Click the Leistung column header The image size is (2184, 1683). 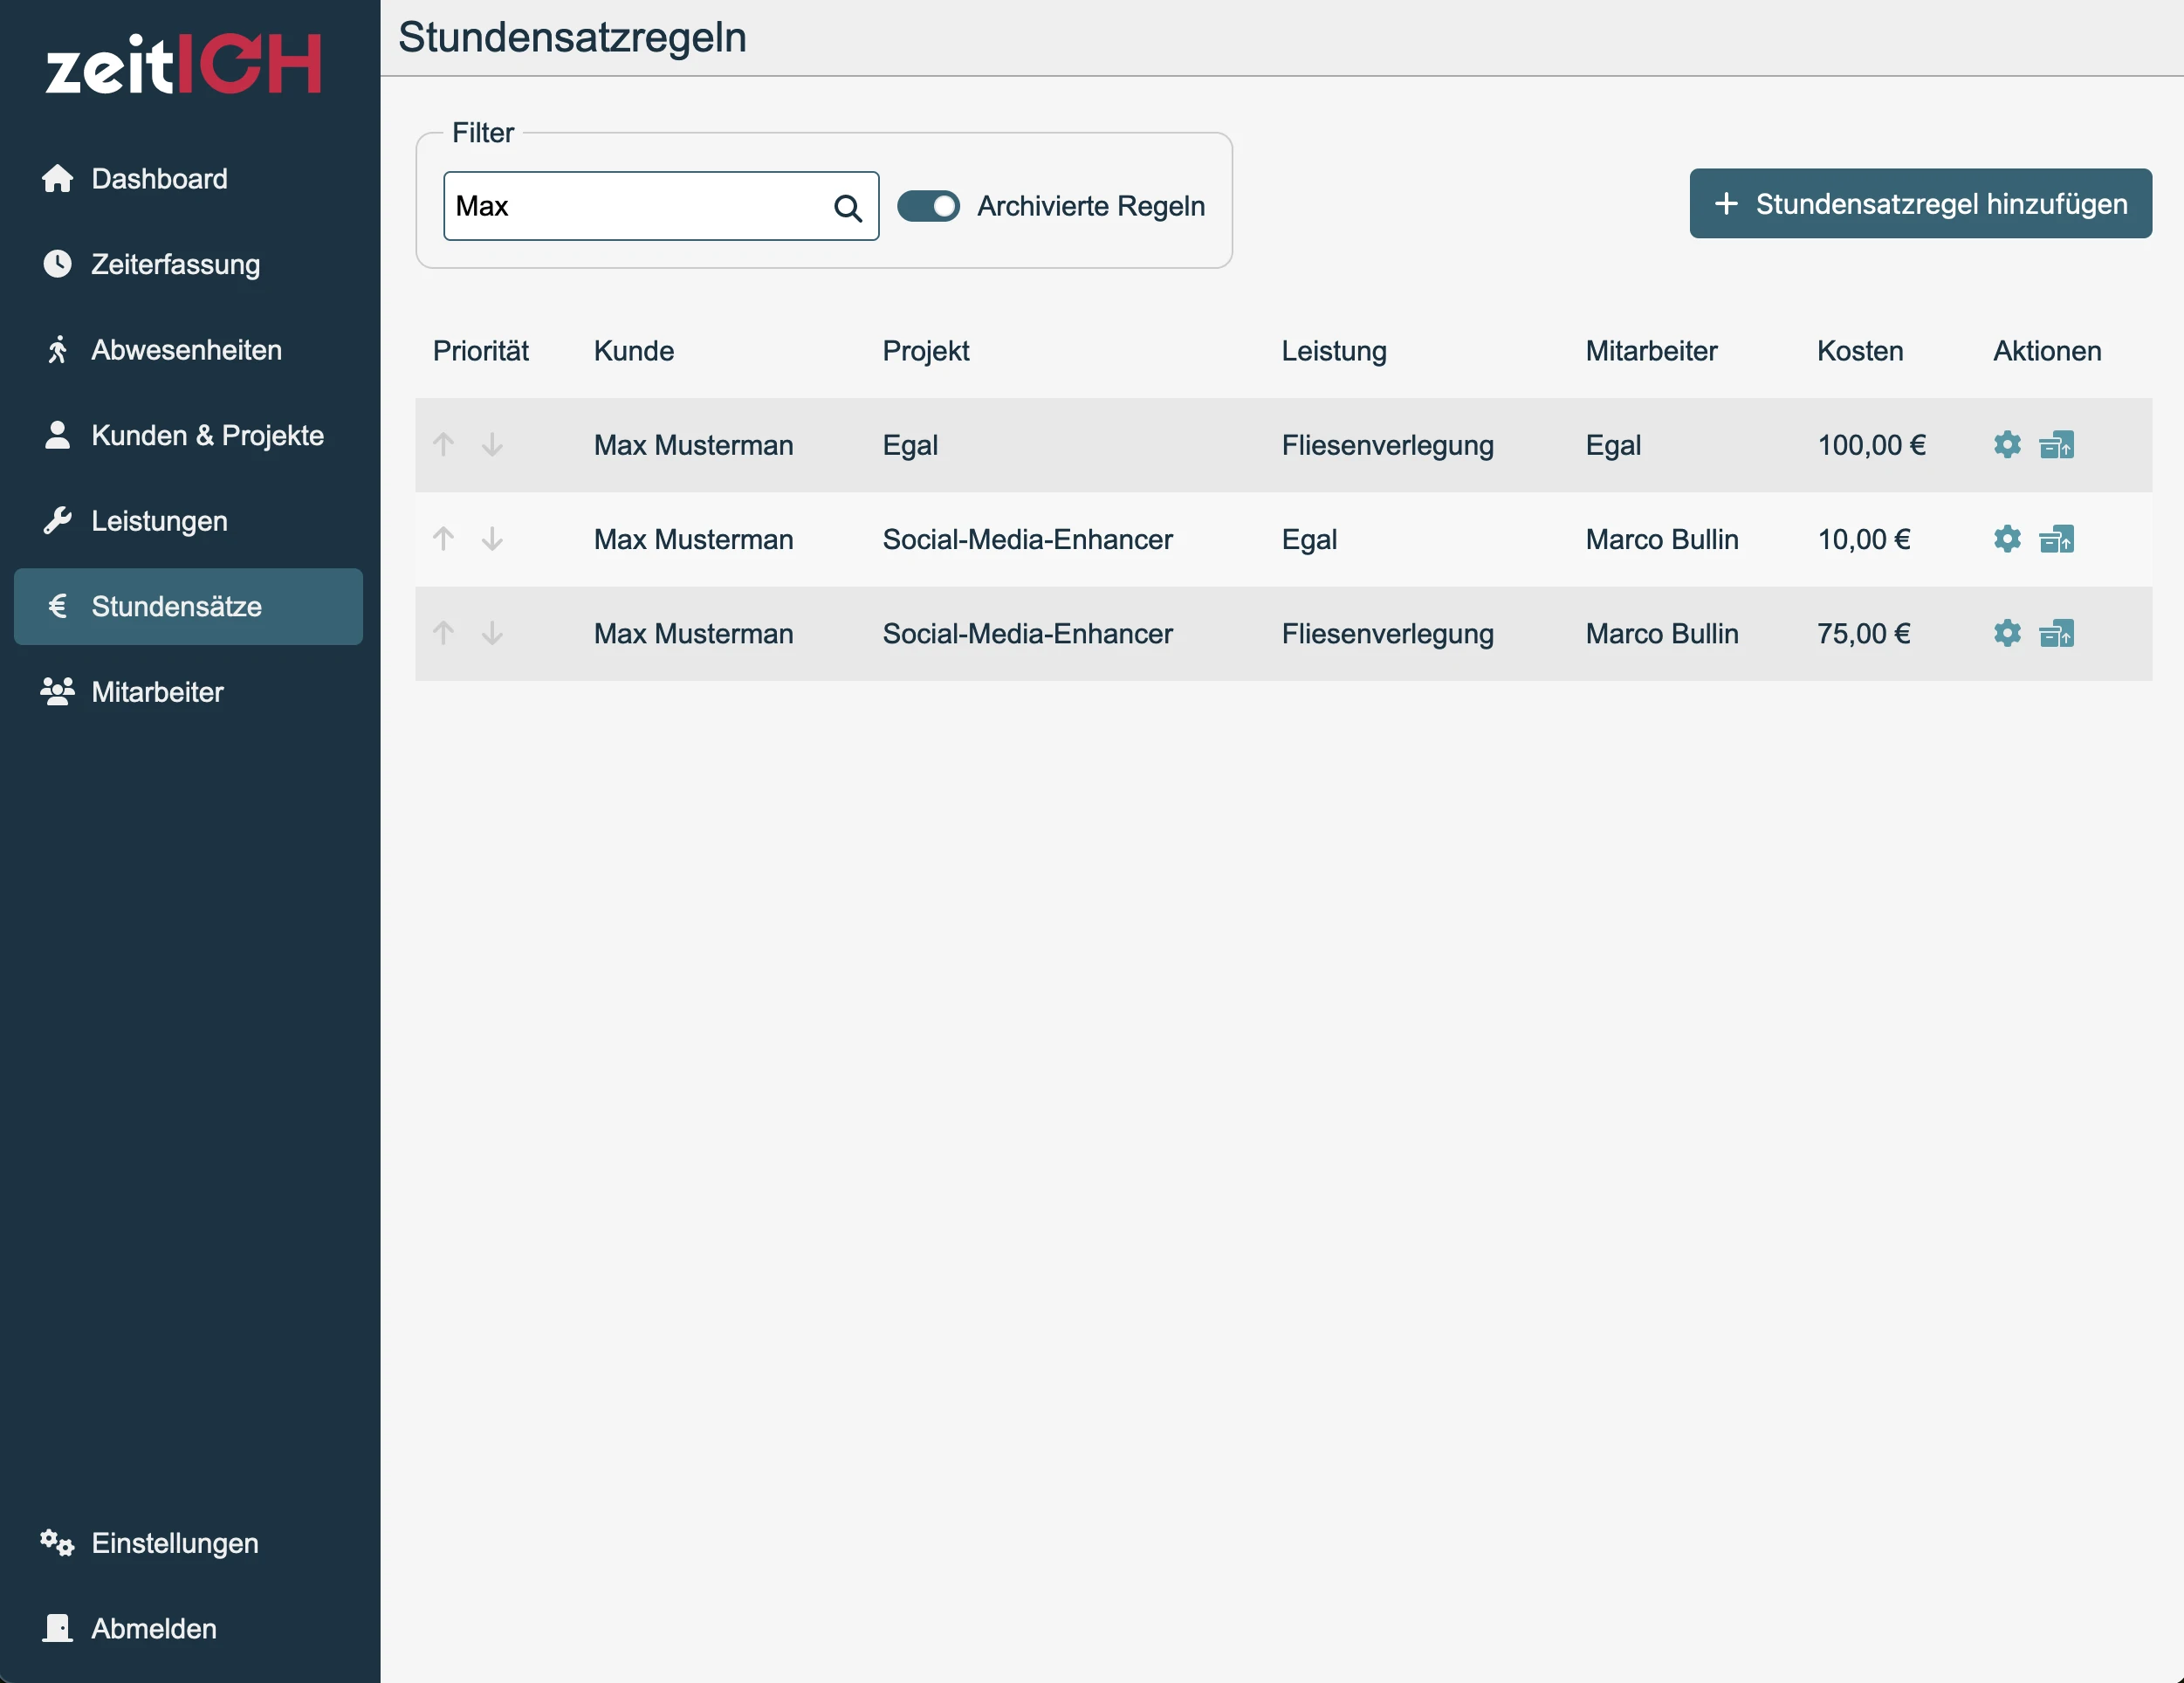pyautogui.click(x=1334, y=351)
